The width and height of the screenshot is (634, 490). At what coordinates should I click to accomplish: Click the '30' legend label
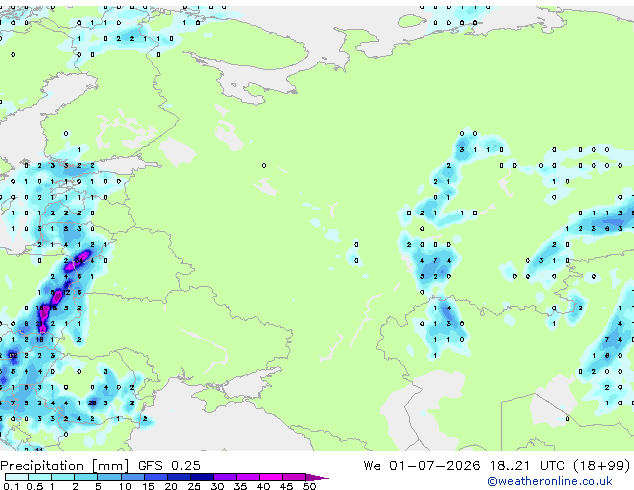pyautogui.click(x=217, y=486)
